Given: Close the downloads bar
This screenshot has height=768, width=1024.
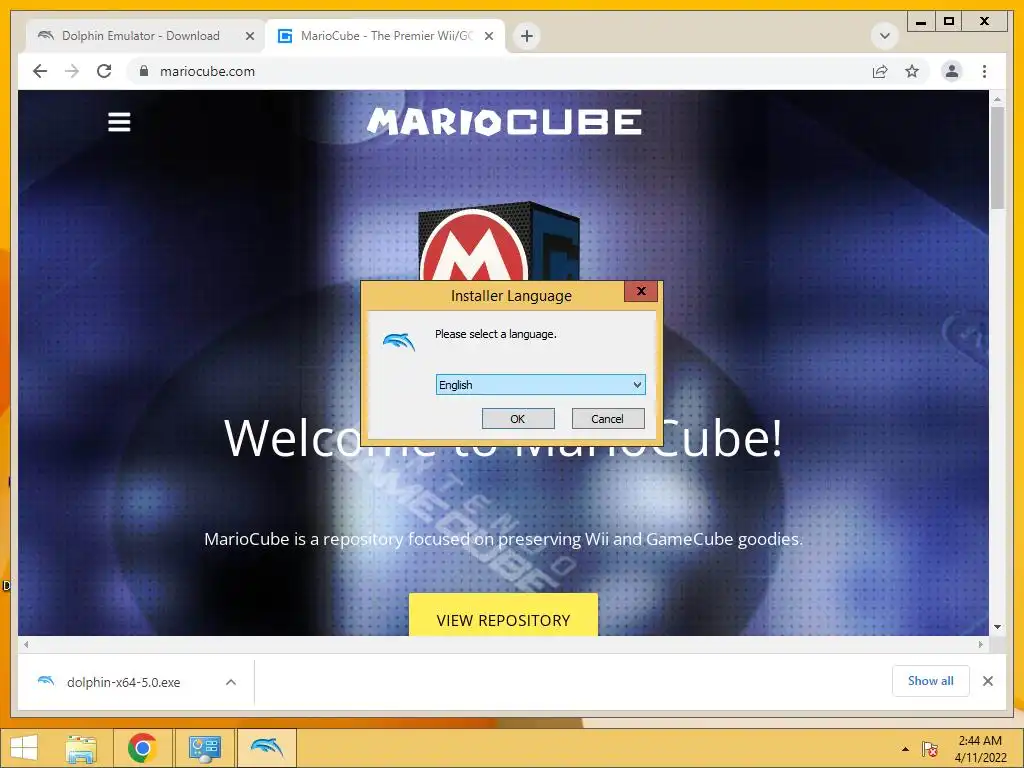Looking at the screenshot, I should coord(988,681).
